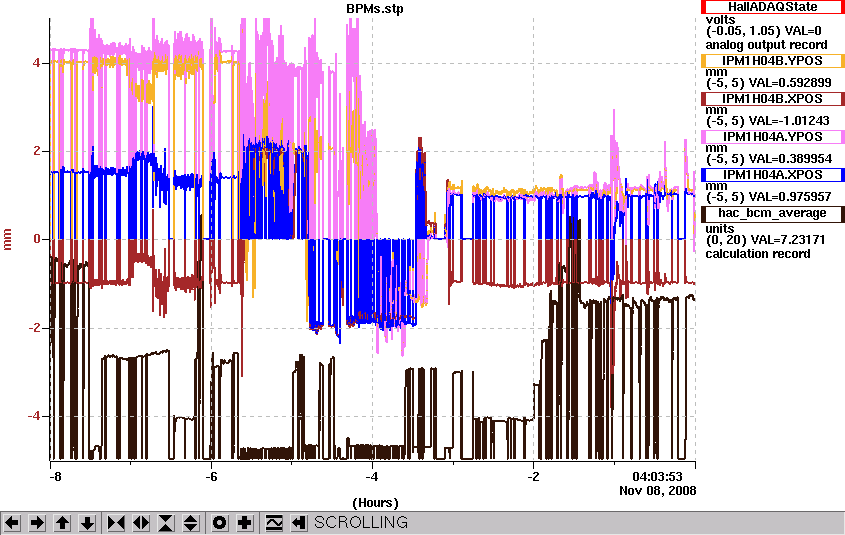Click the 04:03:53 timestamp on the axis
The width and height of the screenshot is (845, 535).
tap(657, 477)
